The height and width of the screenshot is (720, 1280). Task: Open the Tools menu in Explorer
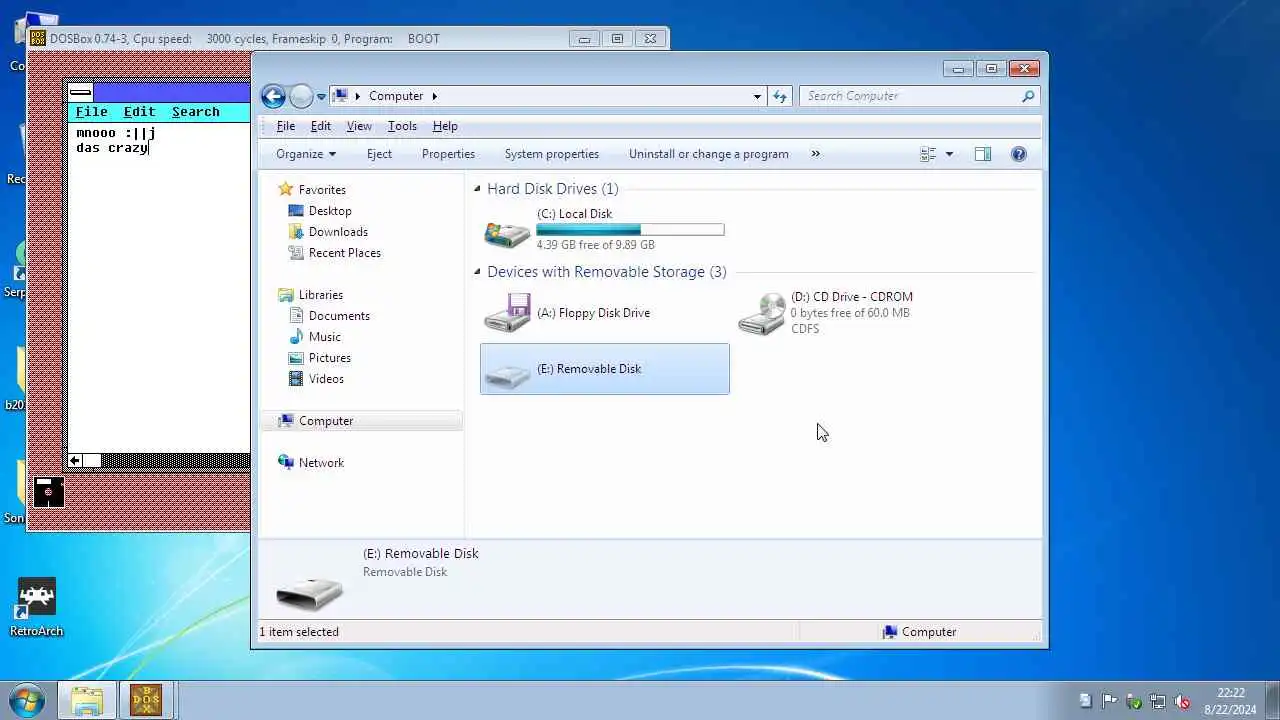click(x=402, y=126)
